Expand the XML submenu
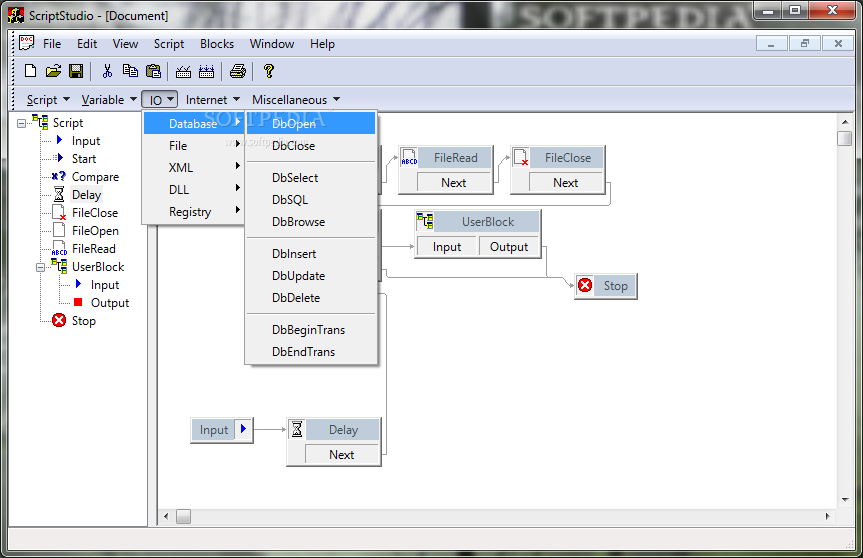The image size is (863, 558). tap(193, 168)
